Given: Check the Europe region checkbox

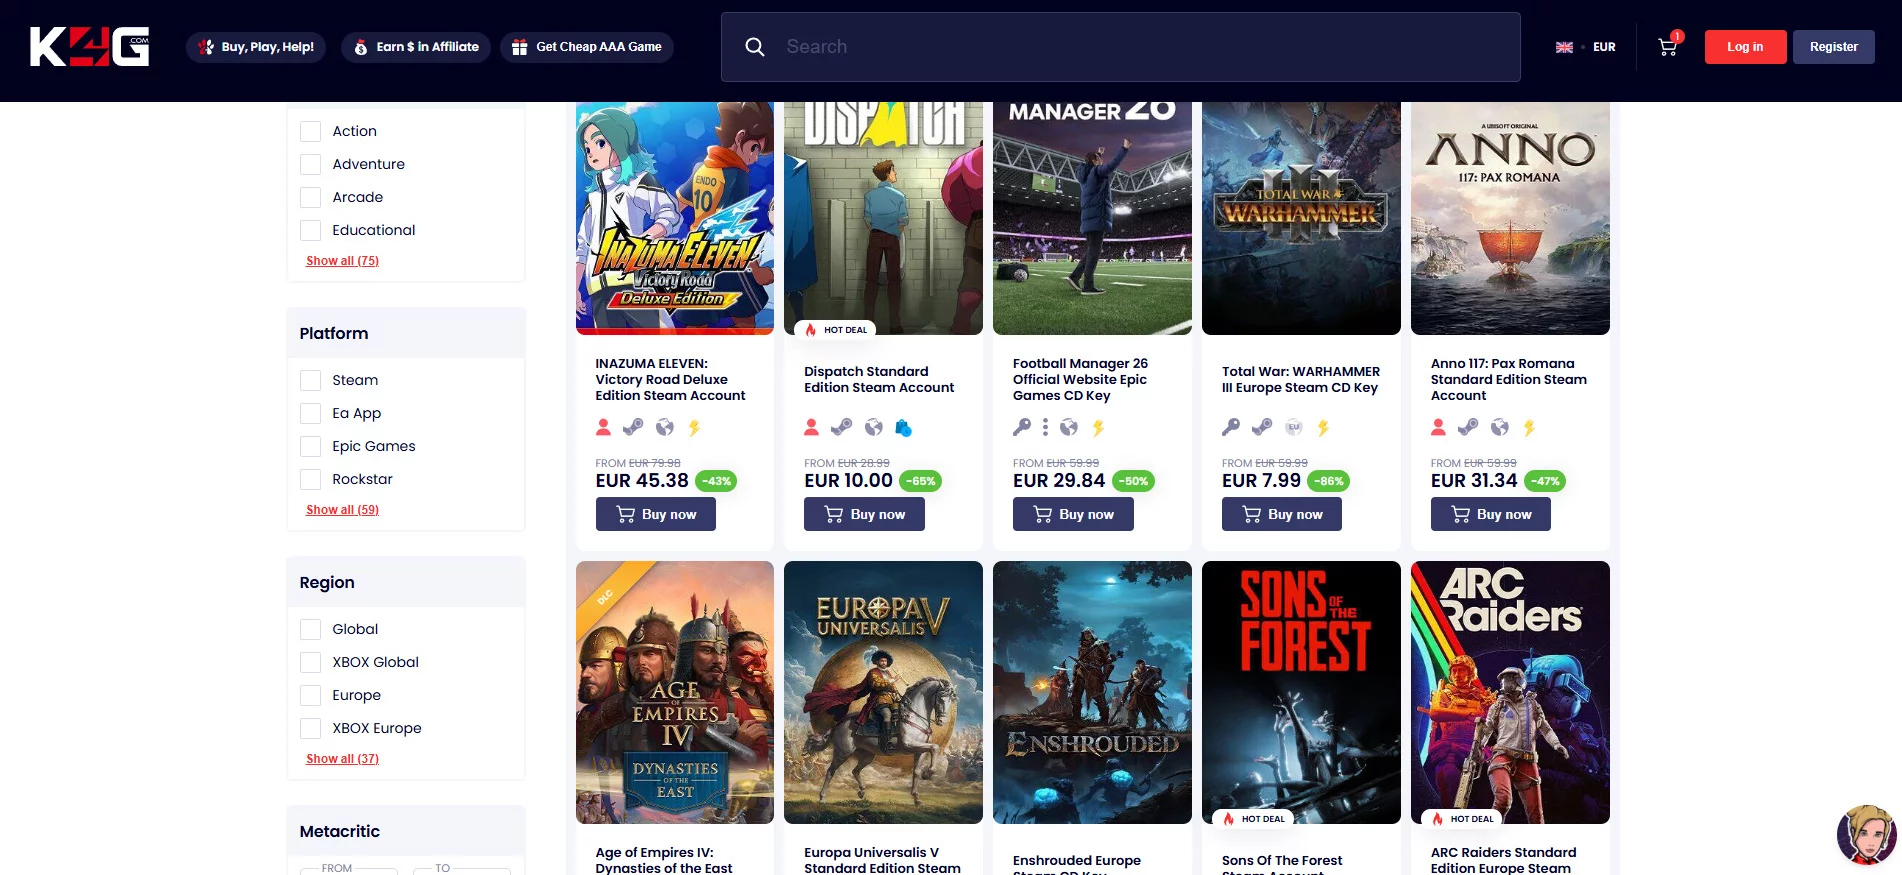Looking at the screenshot, I should click(x=311, y=696).
